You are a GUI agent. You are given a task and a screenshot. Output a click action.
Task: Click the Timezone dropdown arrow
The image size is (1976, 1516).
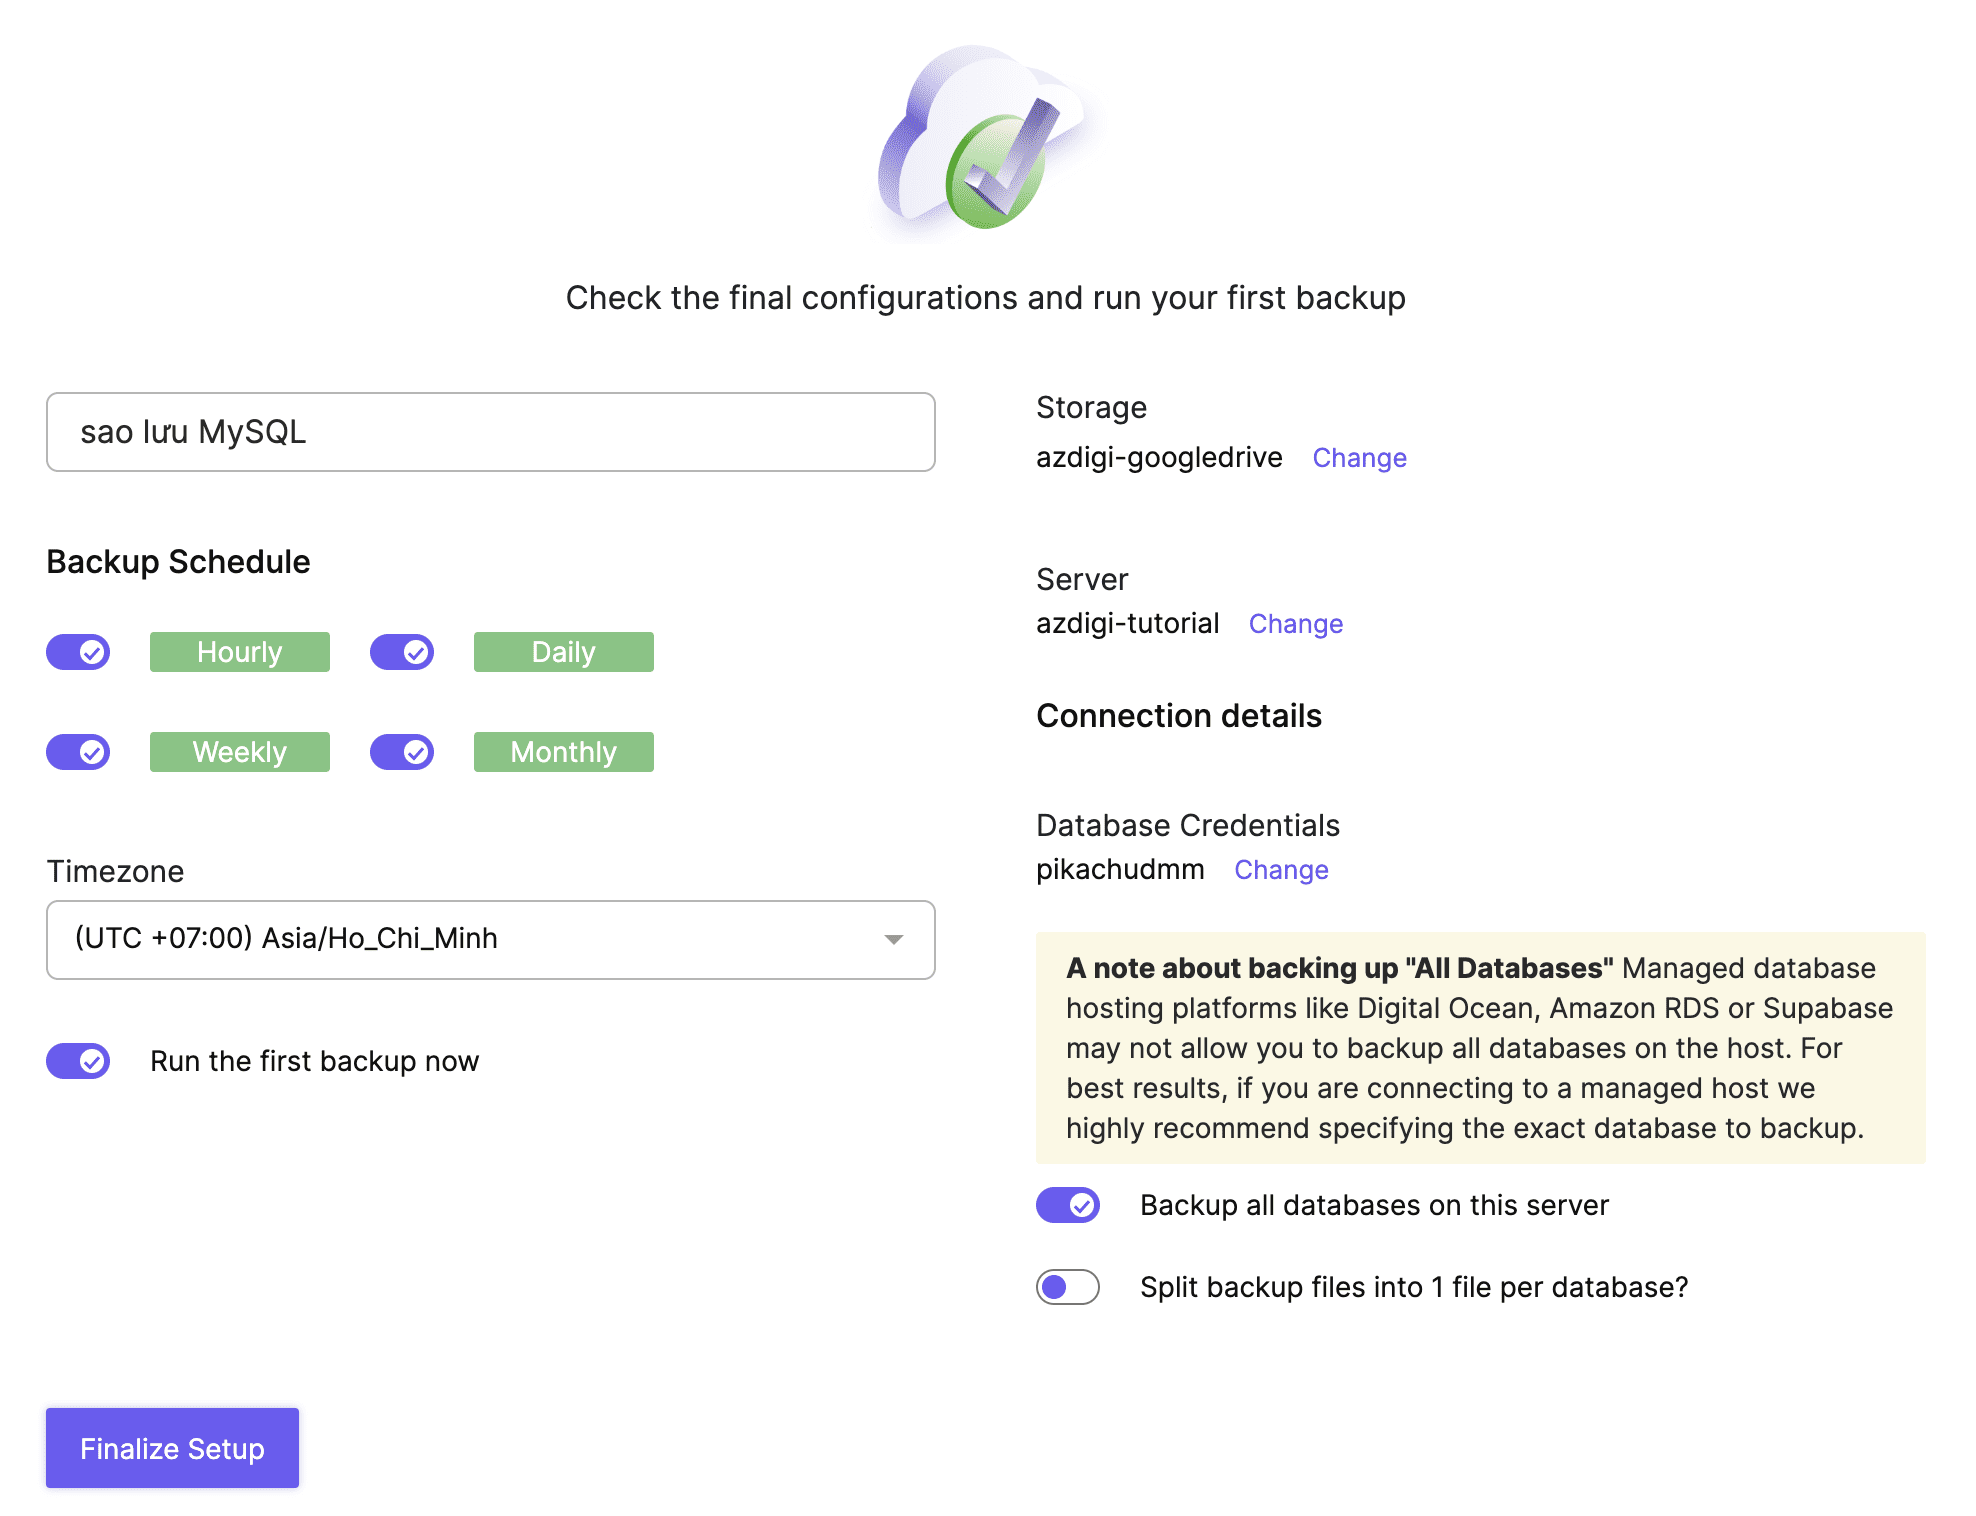[x=894, y=940]
